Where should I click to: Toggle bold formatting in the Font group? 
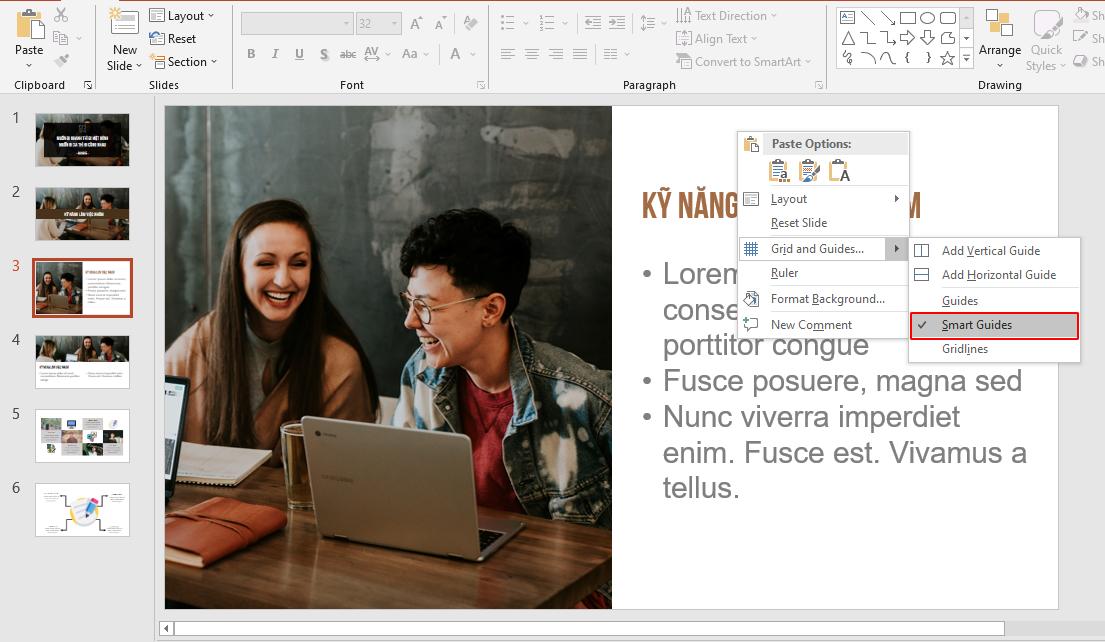(x=251, y=54)
